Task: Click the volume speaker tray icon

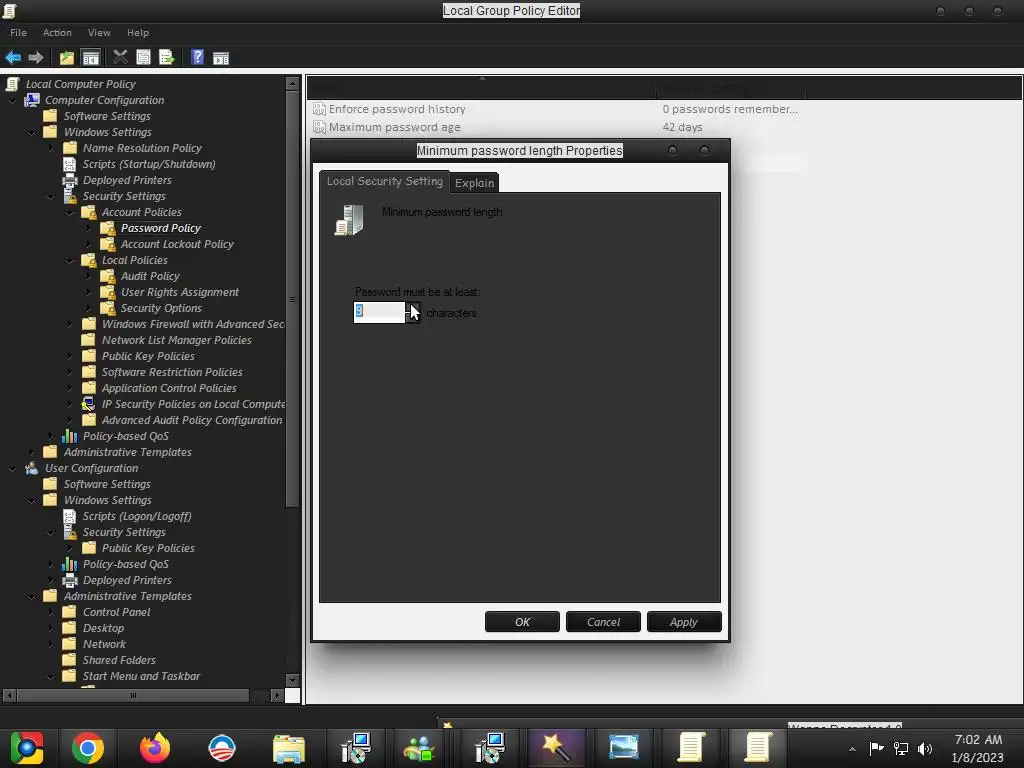Action: point(925,748)
